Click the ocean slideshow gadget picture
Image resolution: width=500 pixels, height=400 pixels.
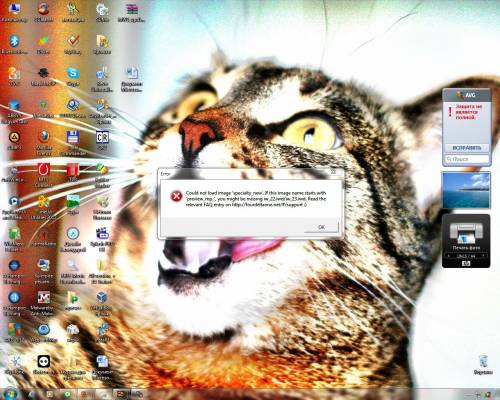point(466,190)
